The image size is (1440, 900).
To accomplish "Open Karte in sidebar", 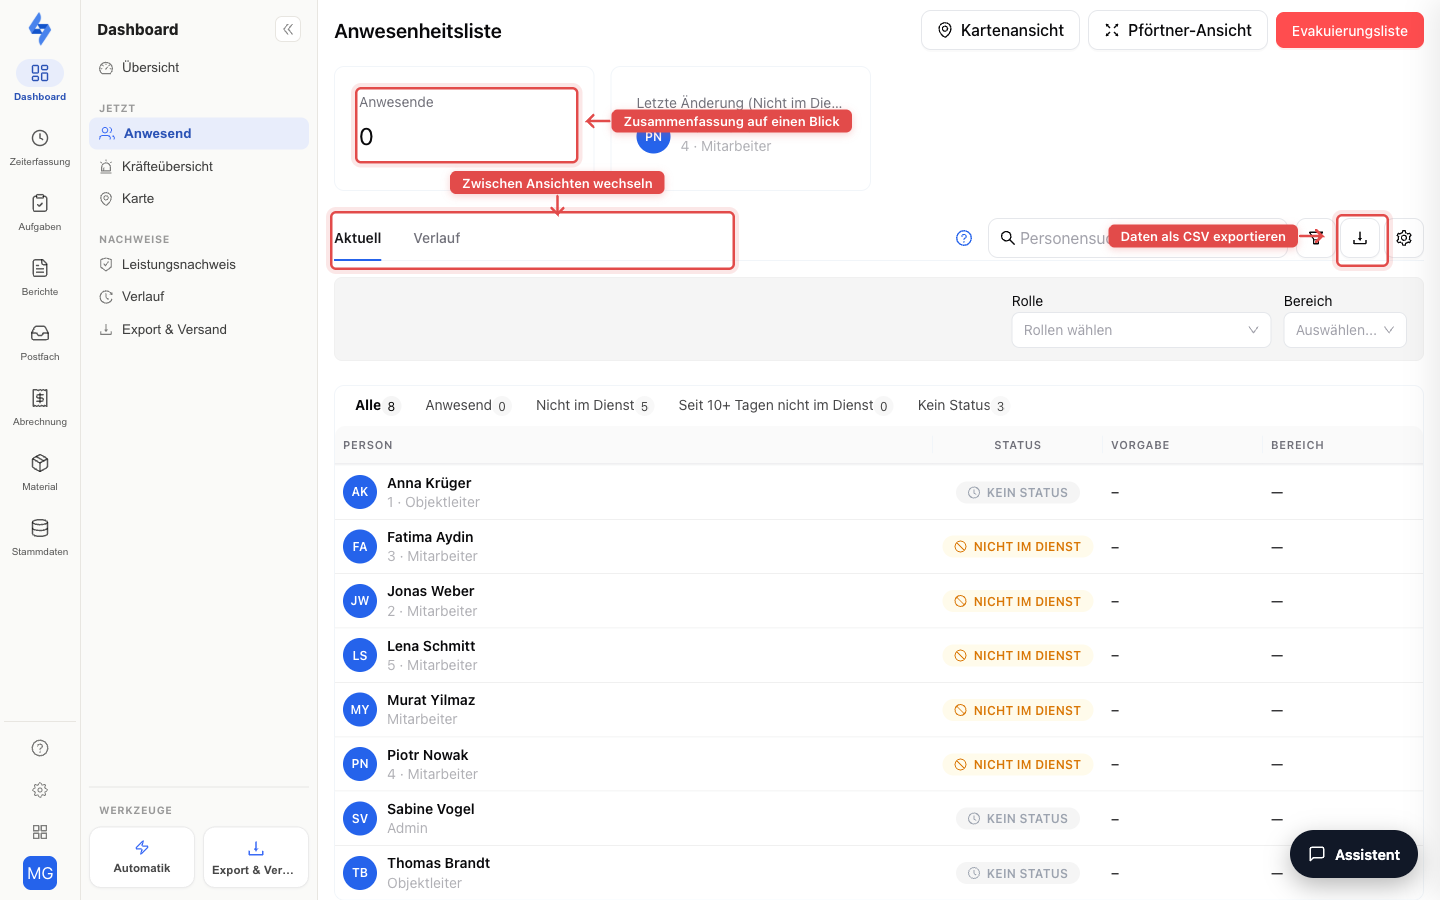I will pos(199,198).
